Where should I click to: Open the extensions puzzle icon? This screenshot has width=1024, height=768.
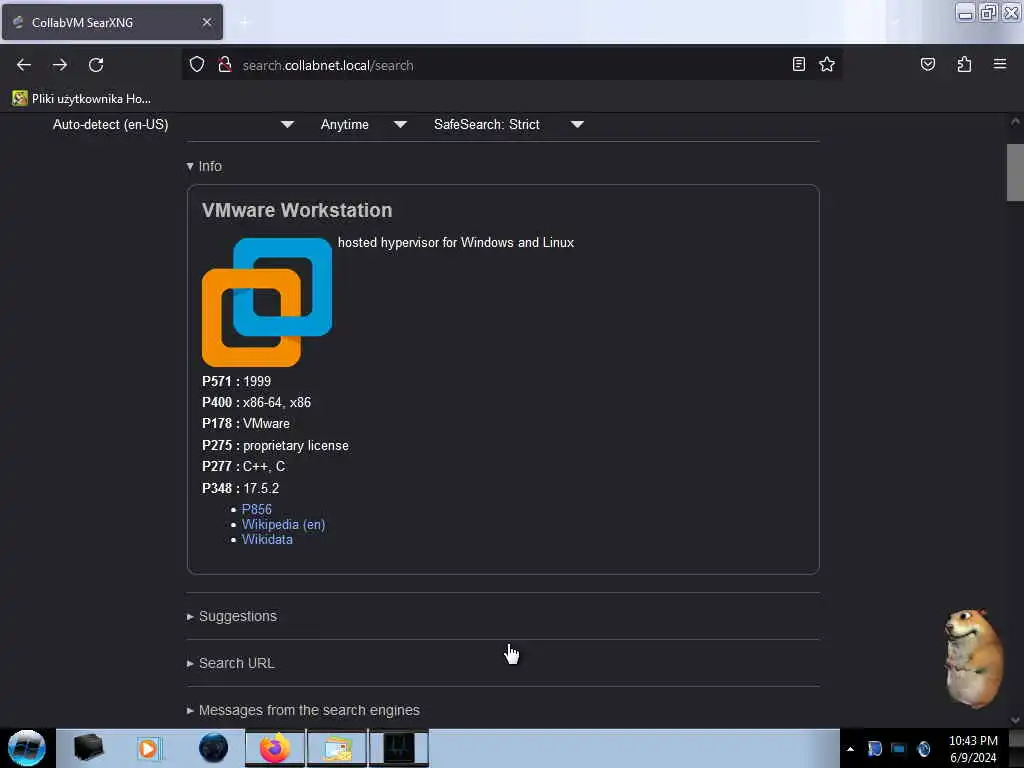click(964, 64)
